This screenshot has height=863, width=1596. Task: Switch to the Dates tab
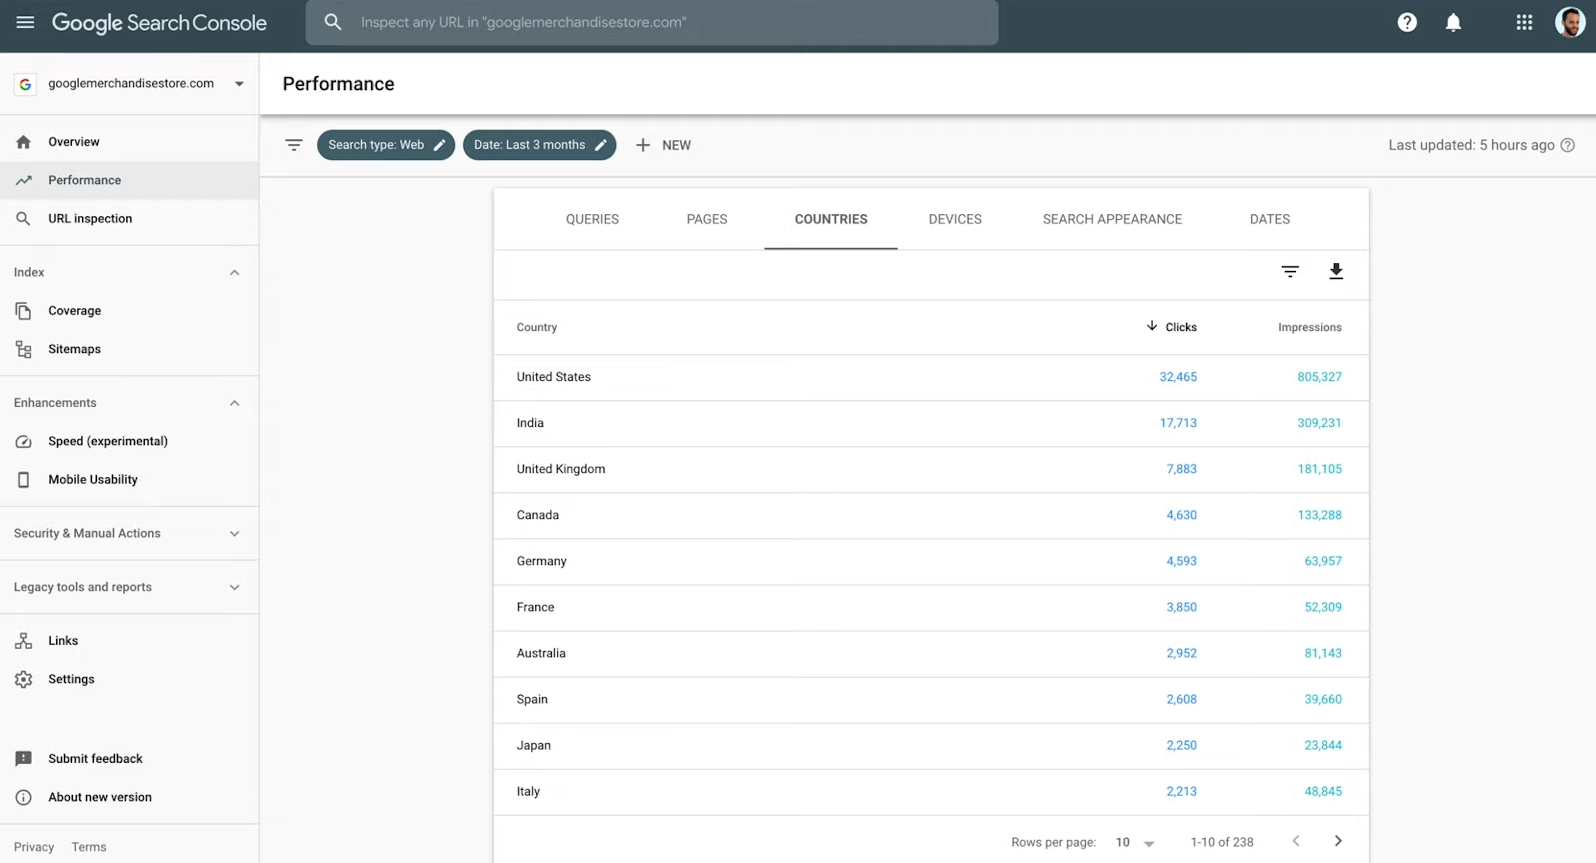[1270, 219]
